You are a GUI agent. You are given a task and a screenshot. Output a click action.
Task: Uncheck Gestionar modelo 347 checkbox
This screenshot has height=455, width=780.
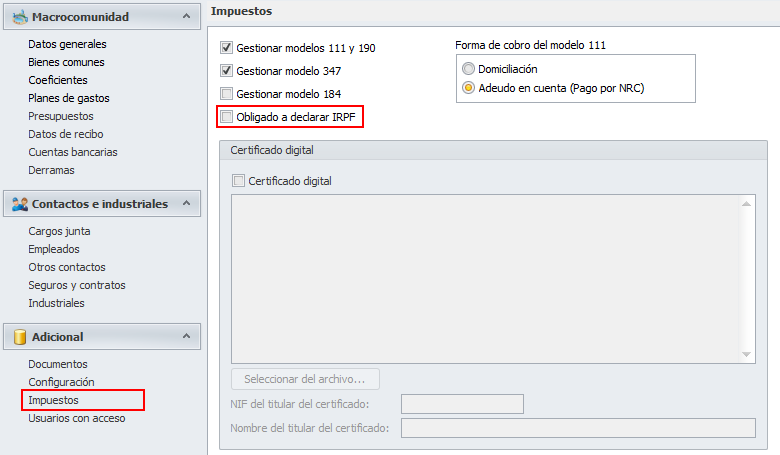(x=226, y=71)
